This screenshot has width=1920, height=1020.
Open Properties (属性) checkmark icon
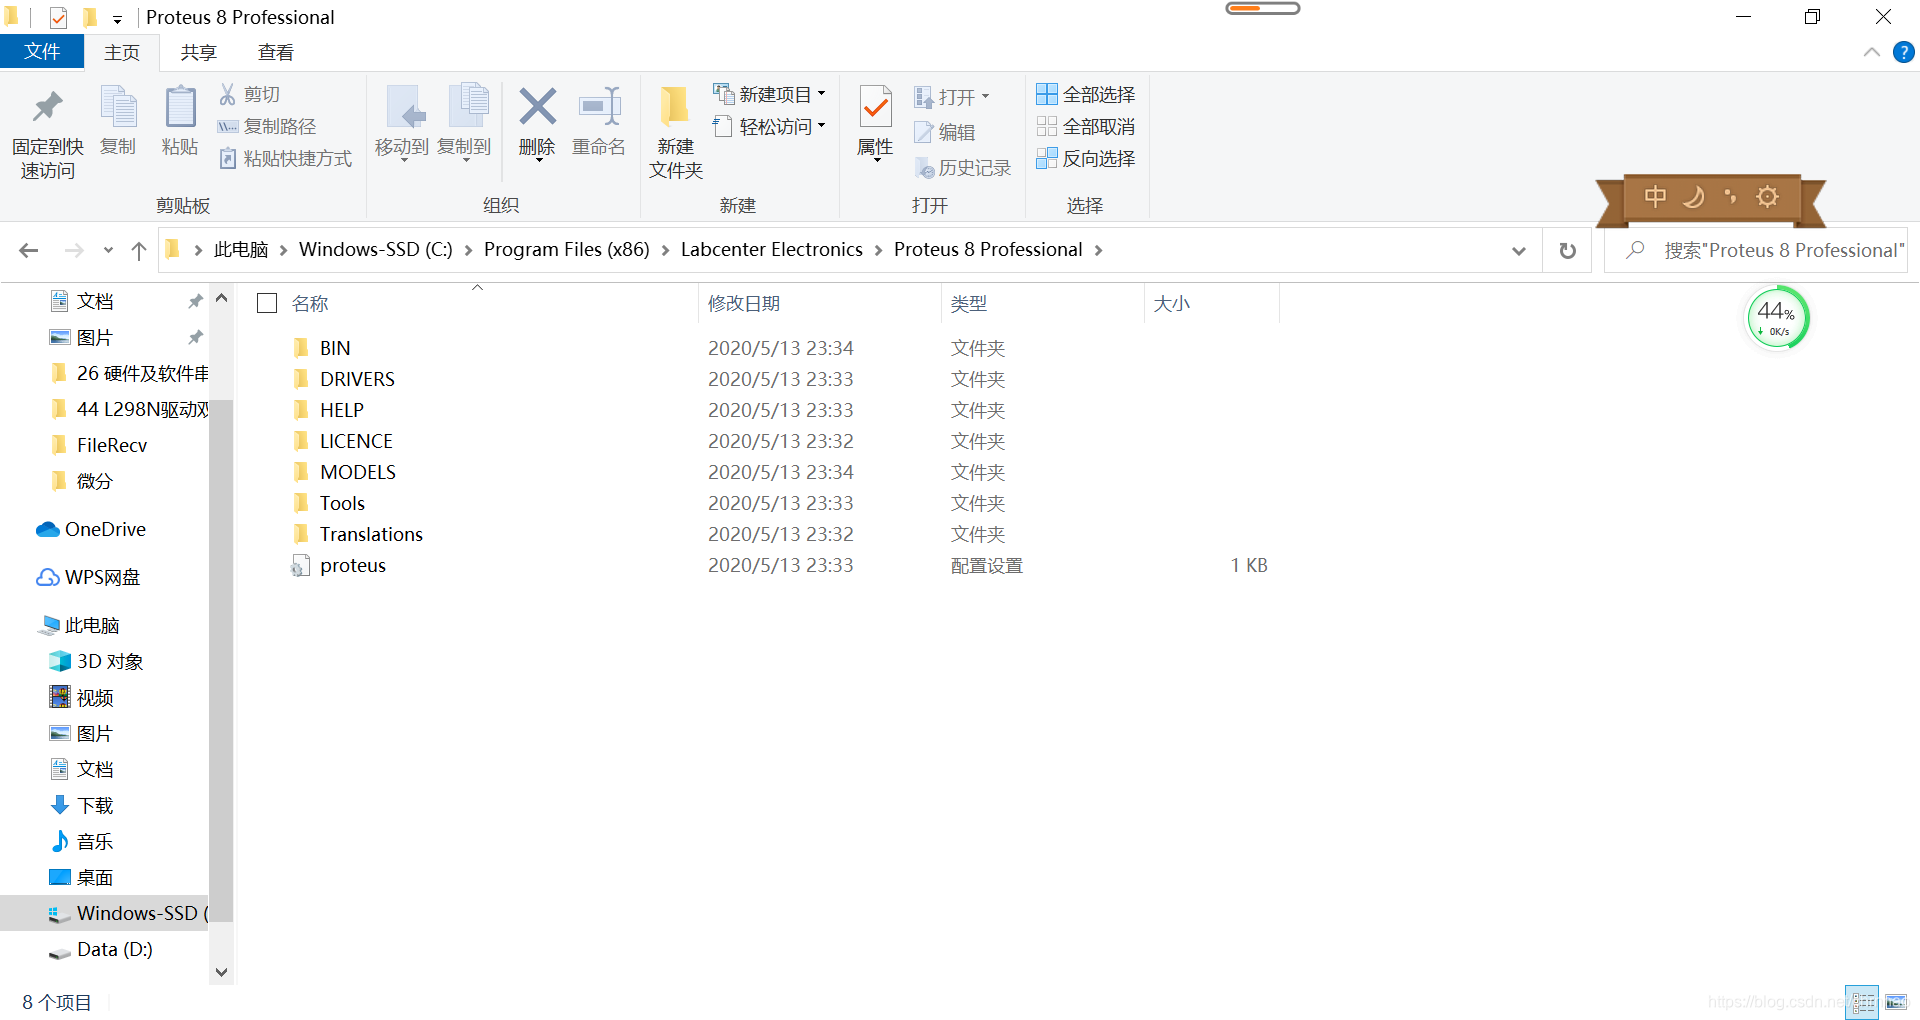(875, 107)
